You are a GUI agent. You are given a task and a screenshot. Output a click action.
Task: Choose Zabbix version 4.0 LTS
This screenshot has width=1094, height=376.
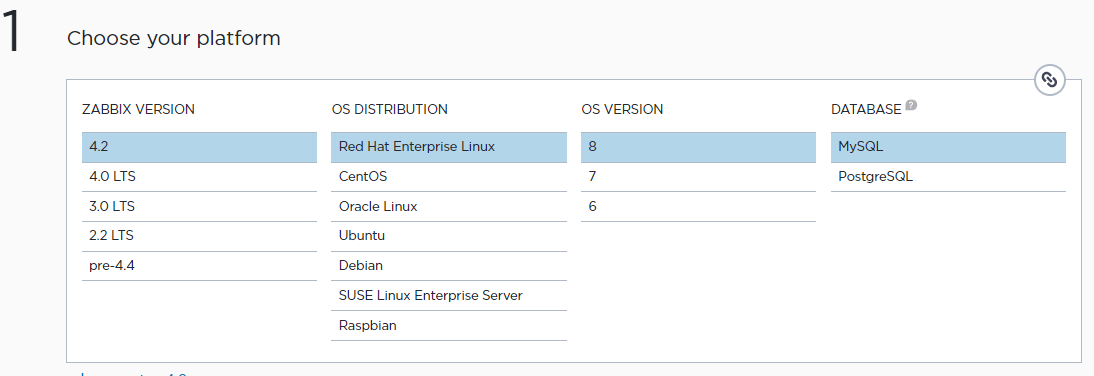200,177
